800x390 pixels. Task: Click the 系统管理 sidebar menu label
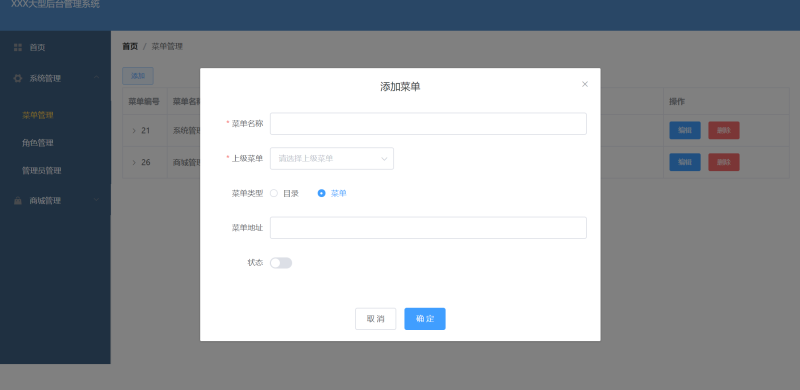45,78
